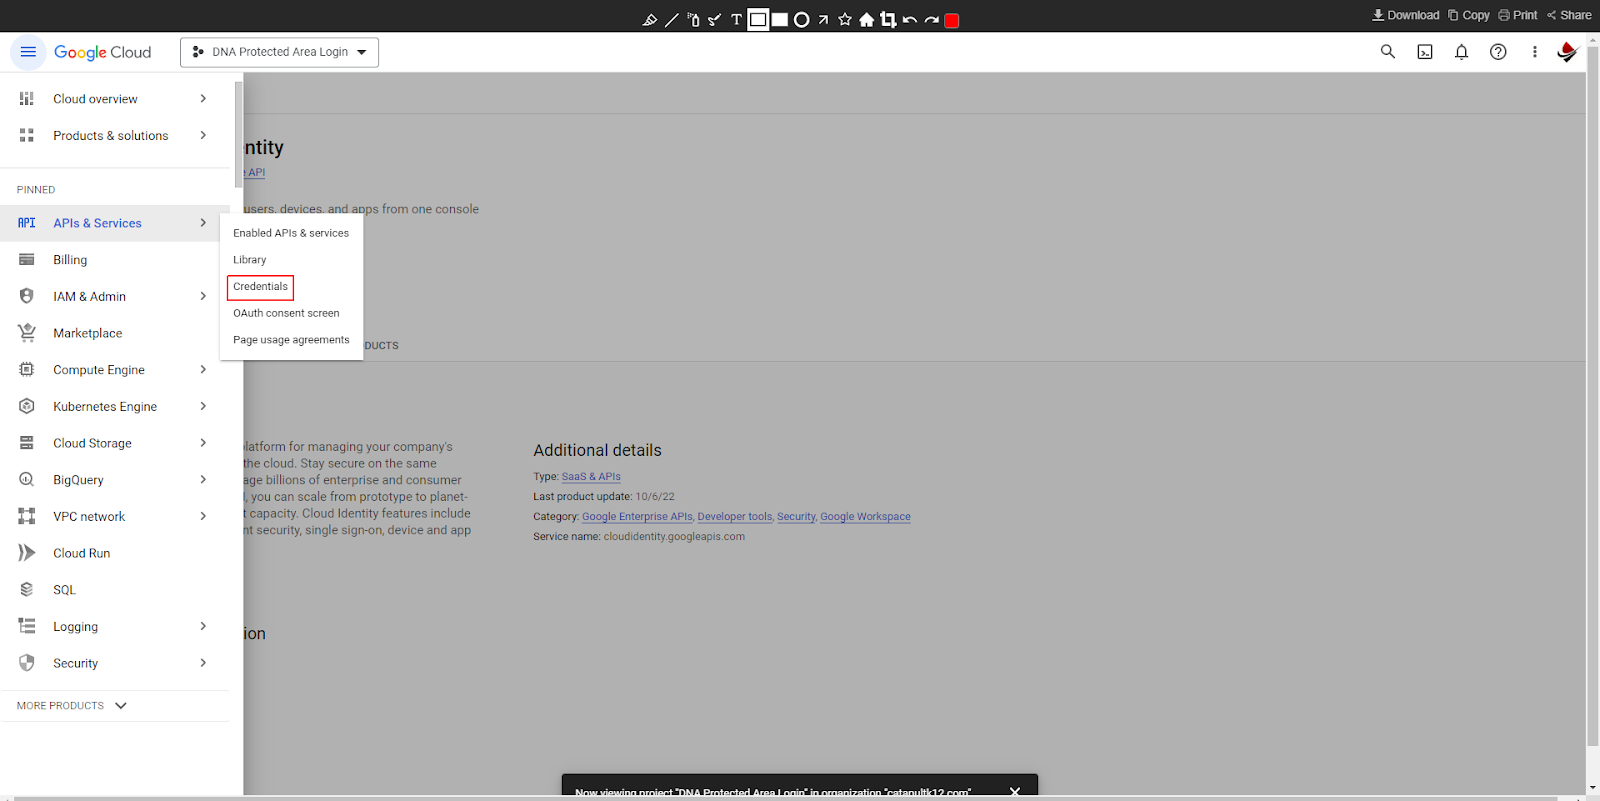Click the home icon in annotation toolbar
The width and height of the screenshot is (1600, 801).
tap(866, 20)
